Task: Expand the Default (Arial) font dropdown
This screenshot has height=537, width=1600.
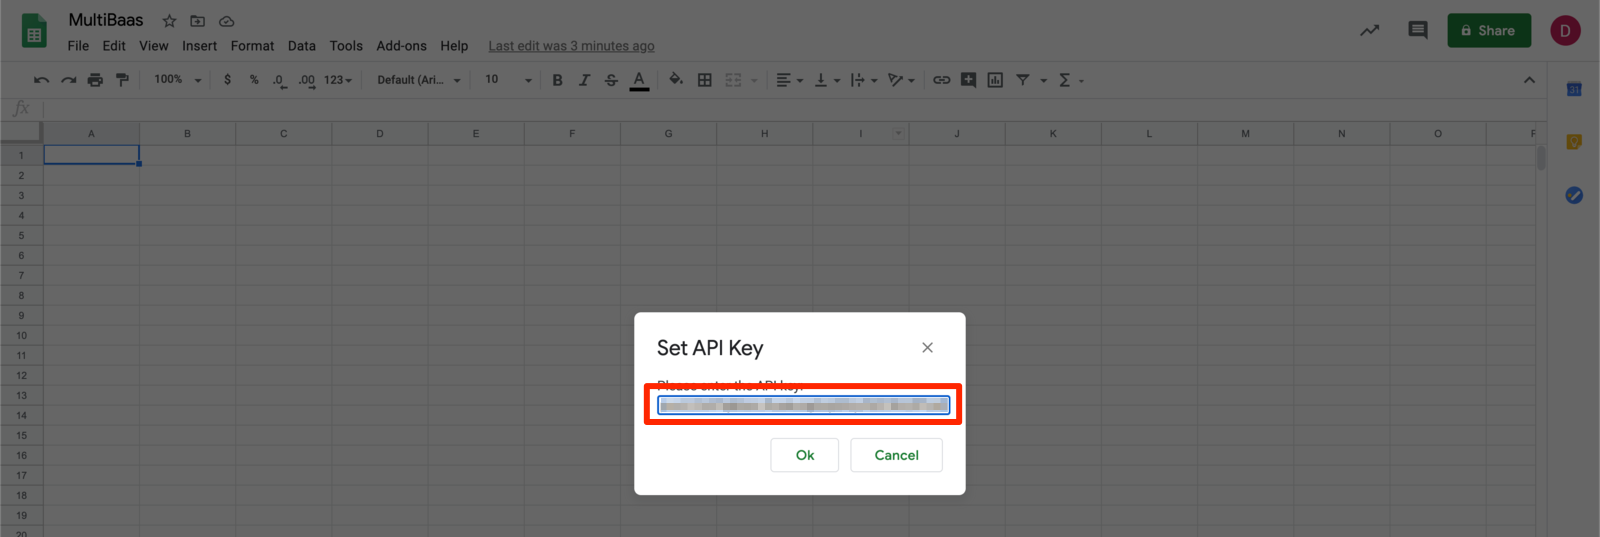Action: [418, 80]
